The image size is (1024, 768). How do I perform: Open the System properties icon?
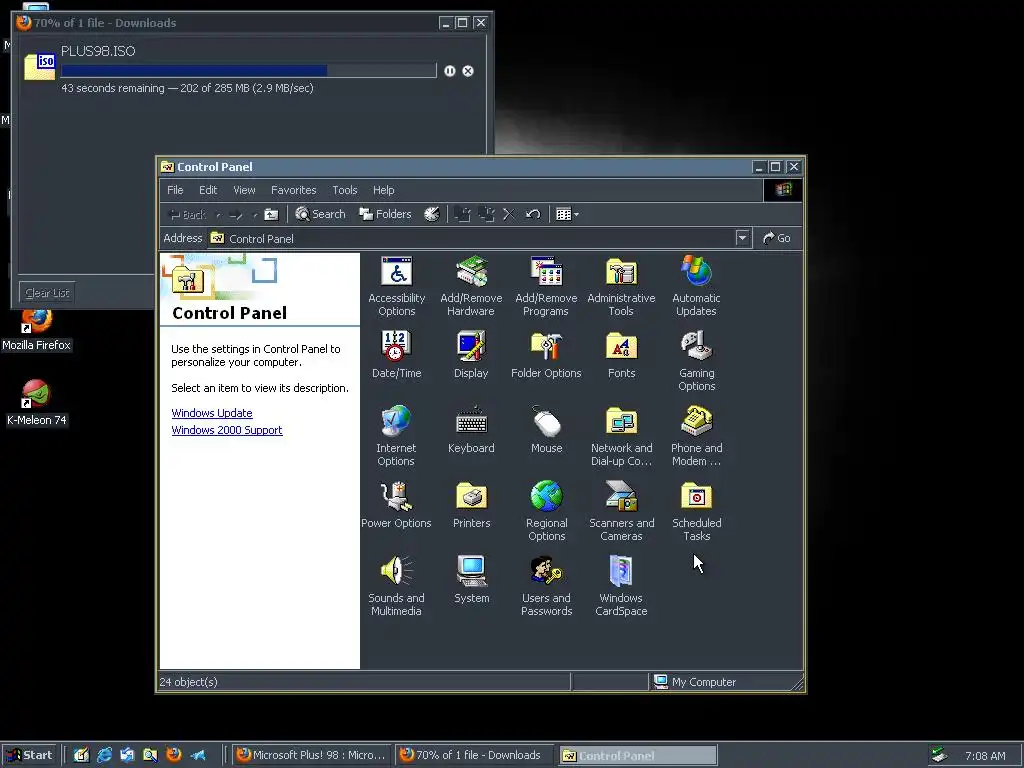coord(471,580)
